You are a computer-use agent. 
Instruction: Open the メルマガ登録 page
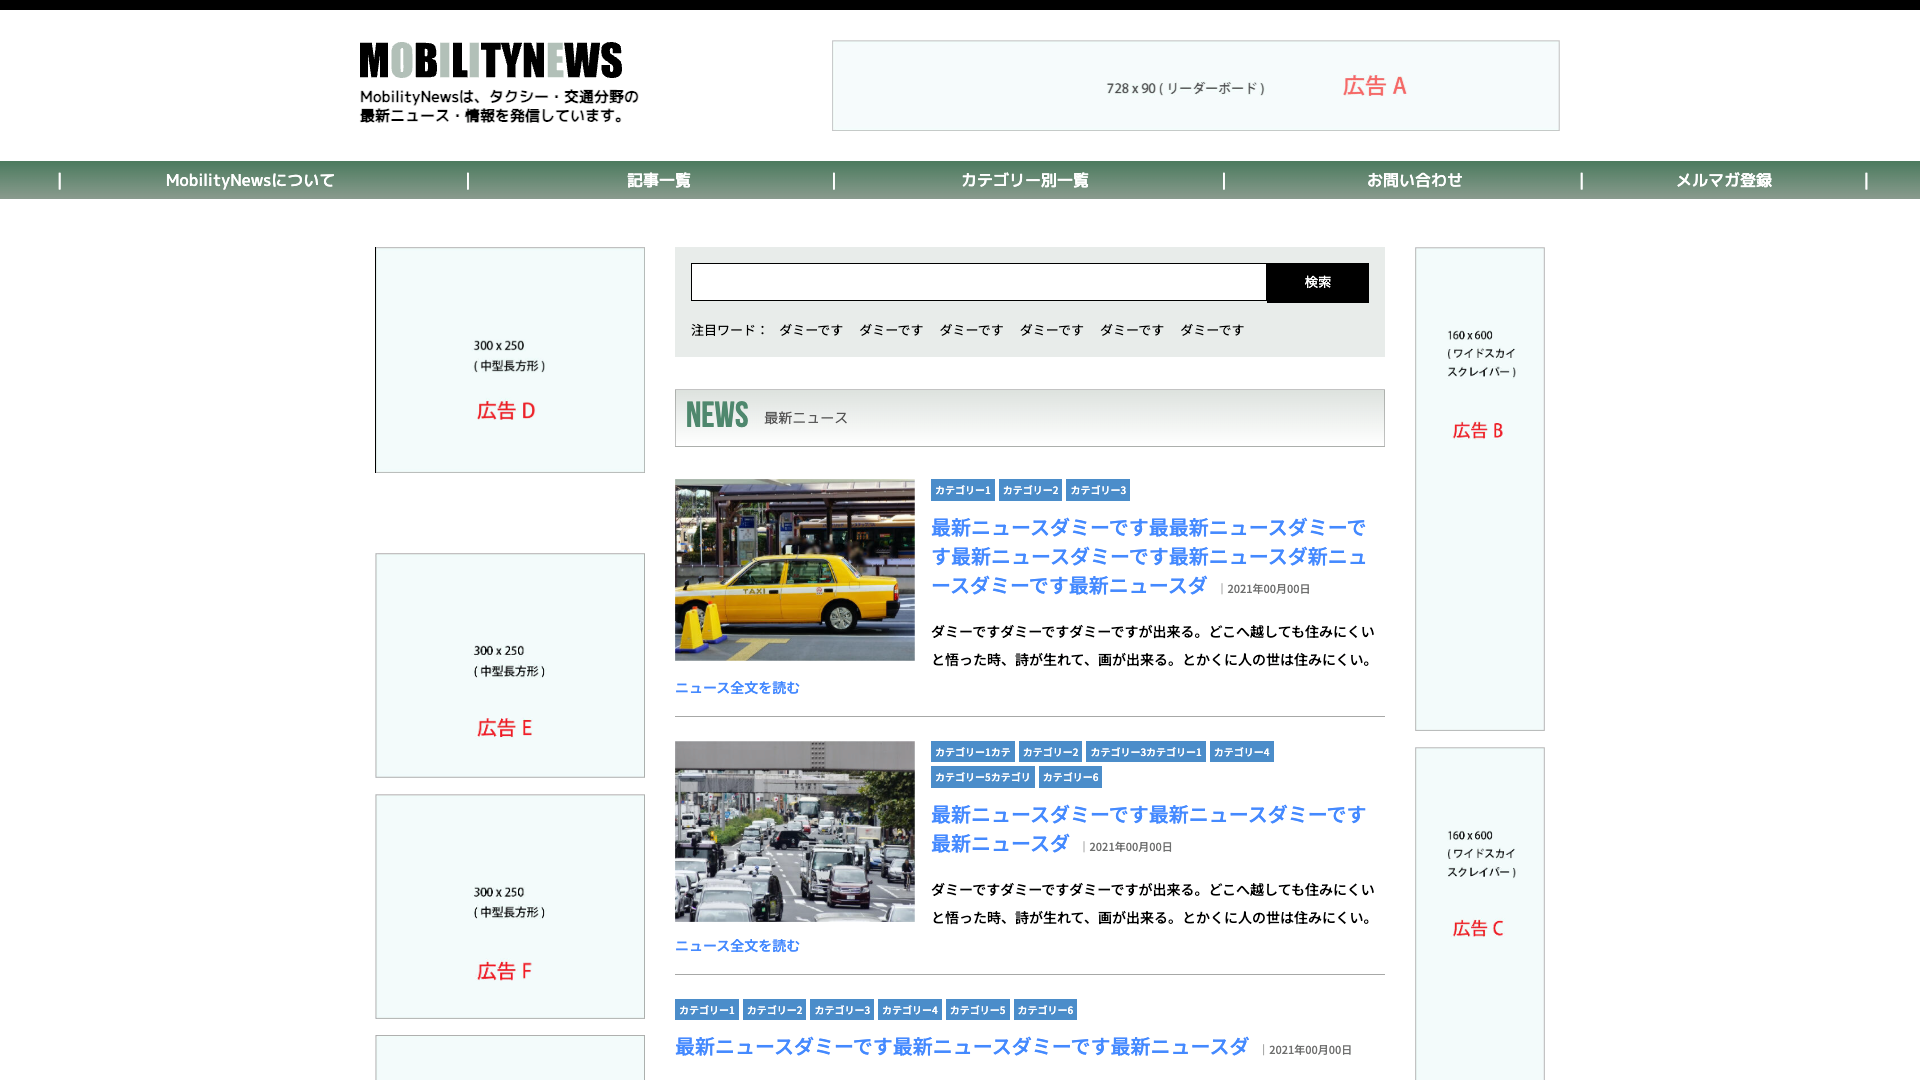click(1724, 181)
